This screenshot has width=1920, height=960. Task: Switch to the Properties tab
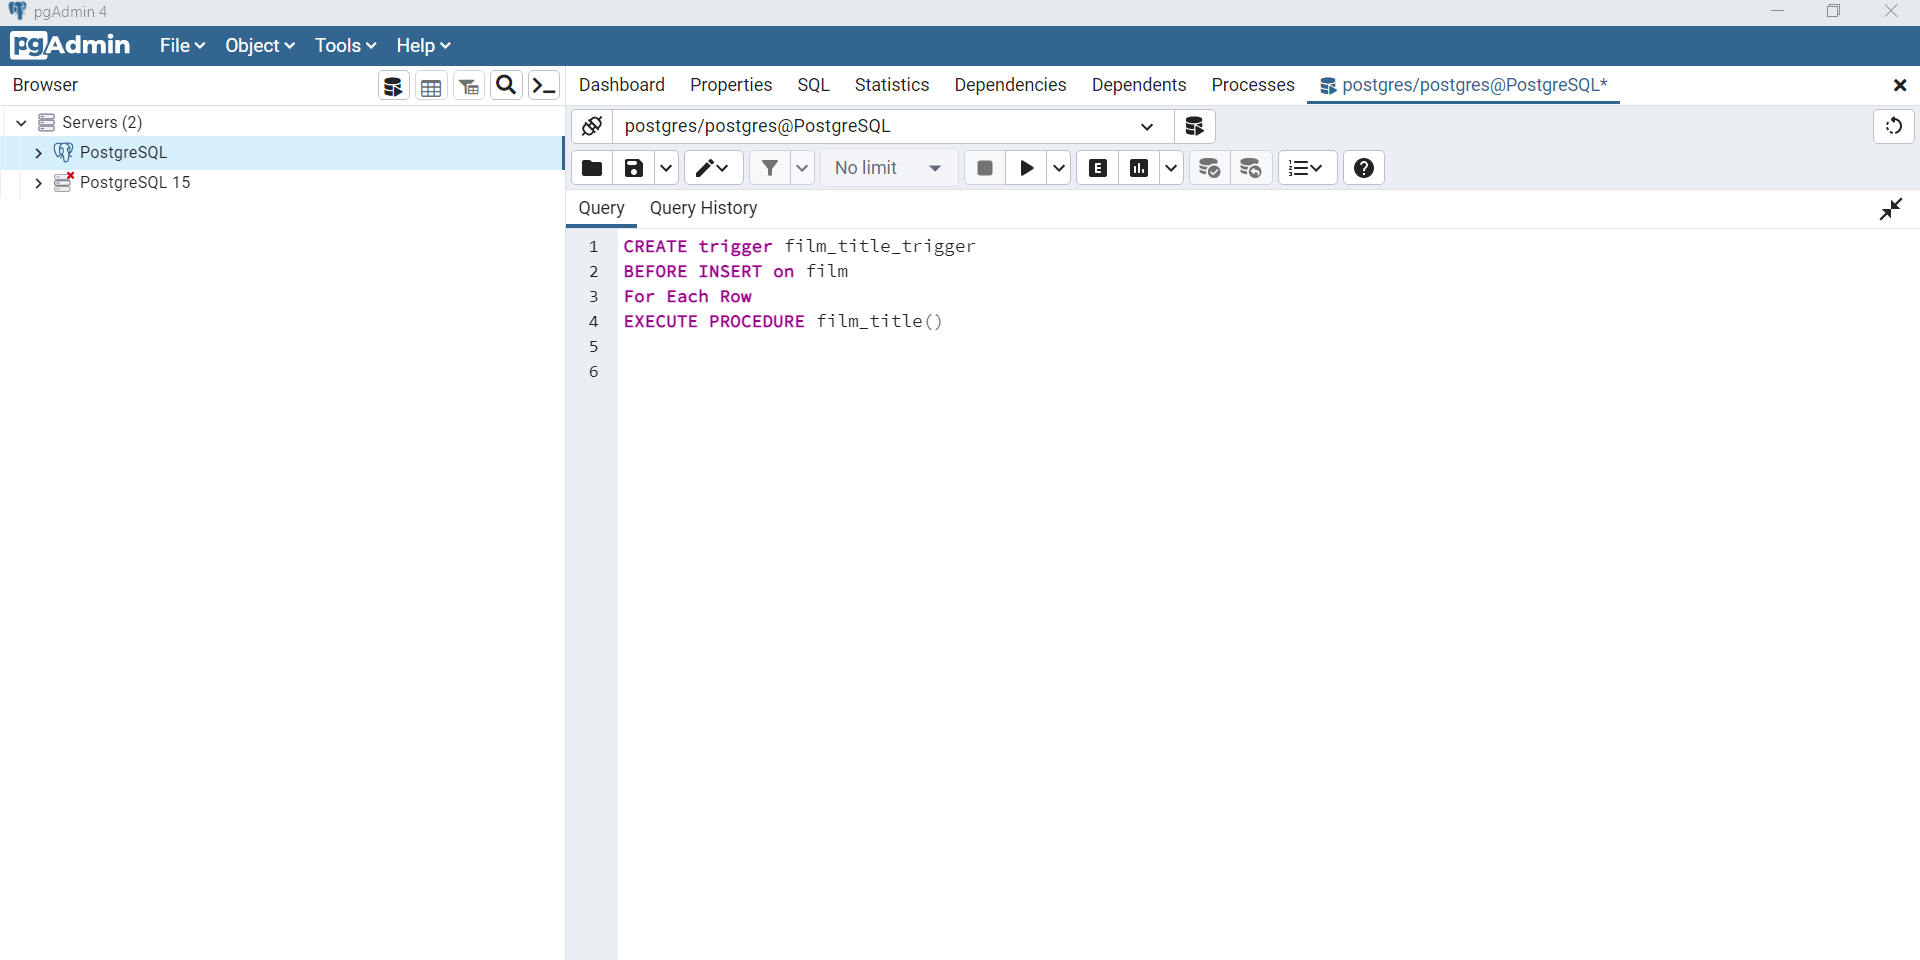[x=731, y=85]
